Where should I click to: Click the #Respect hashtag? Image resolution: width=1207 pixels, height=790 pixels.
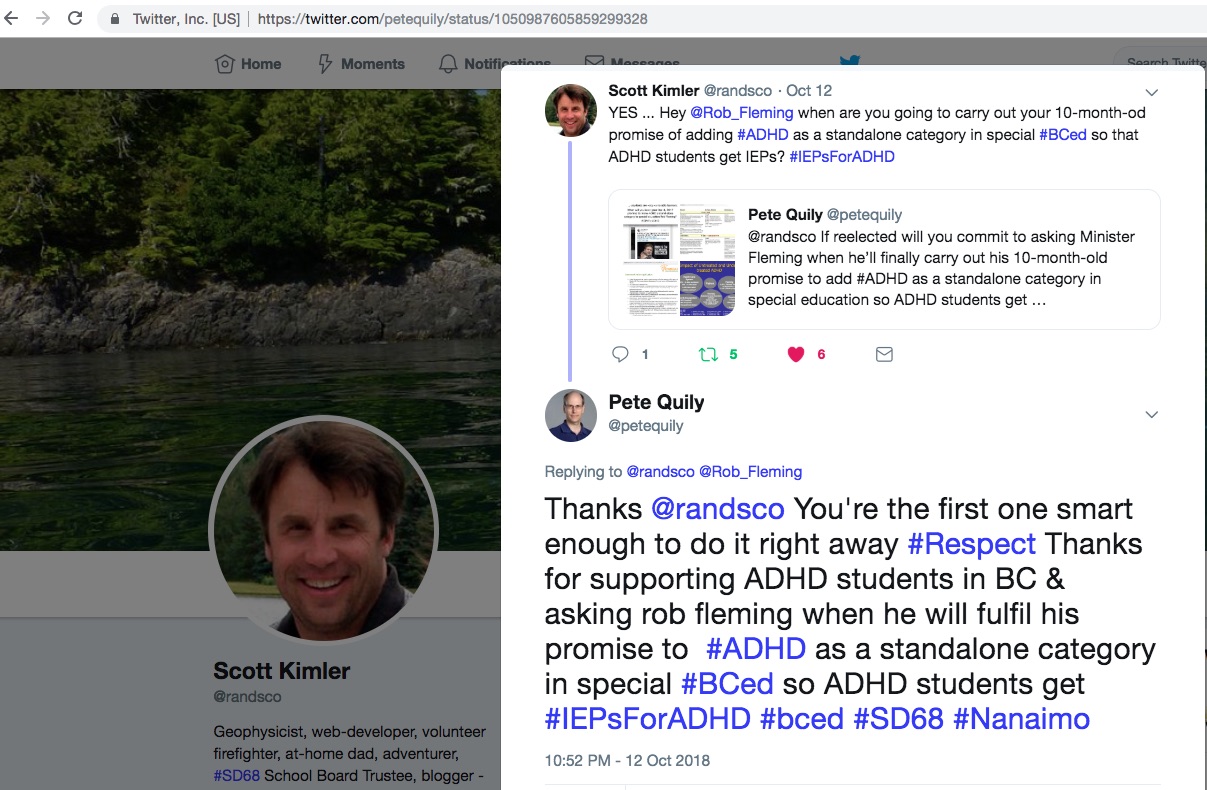[971, 544]
